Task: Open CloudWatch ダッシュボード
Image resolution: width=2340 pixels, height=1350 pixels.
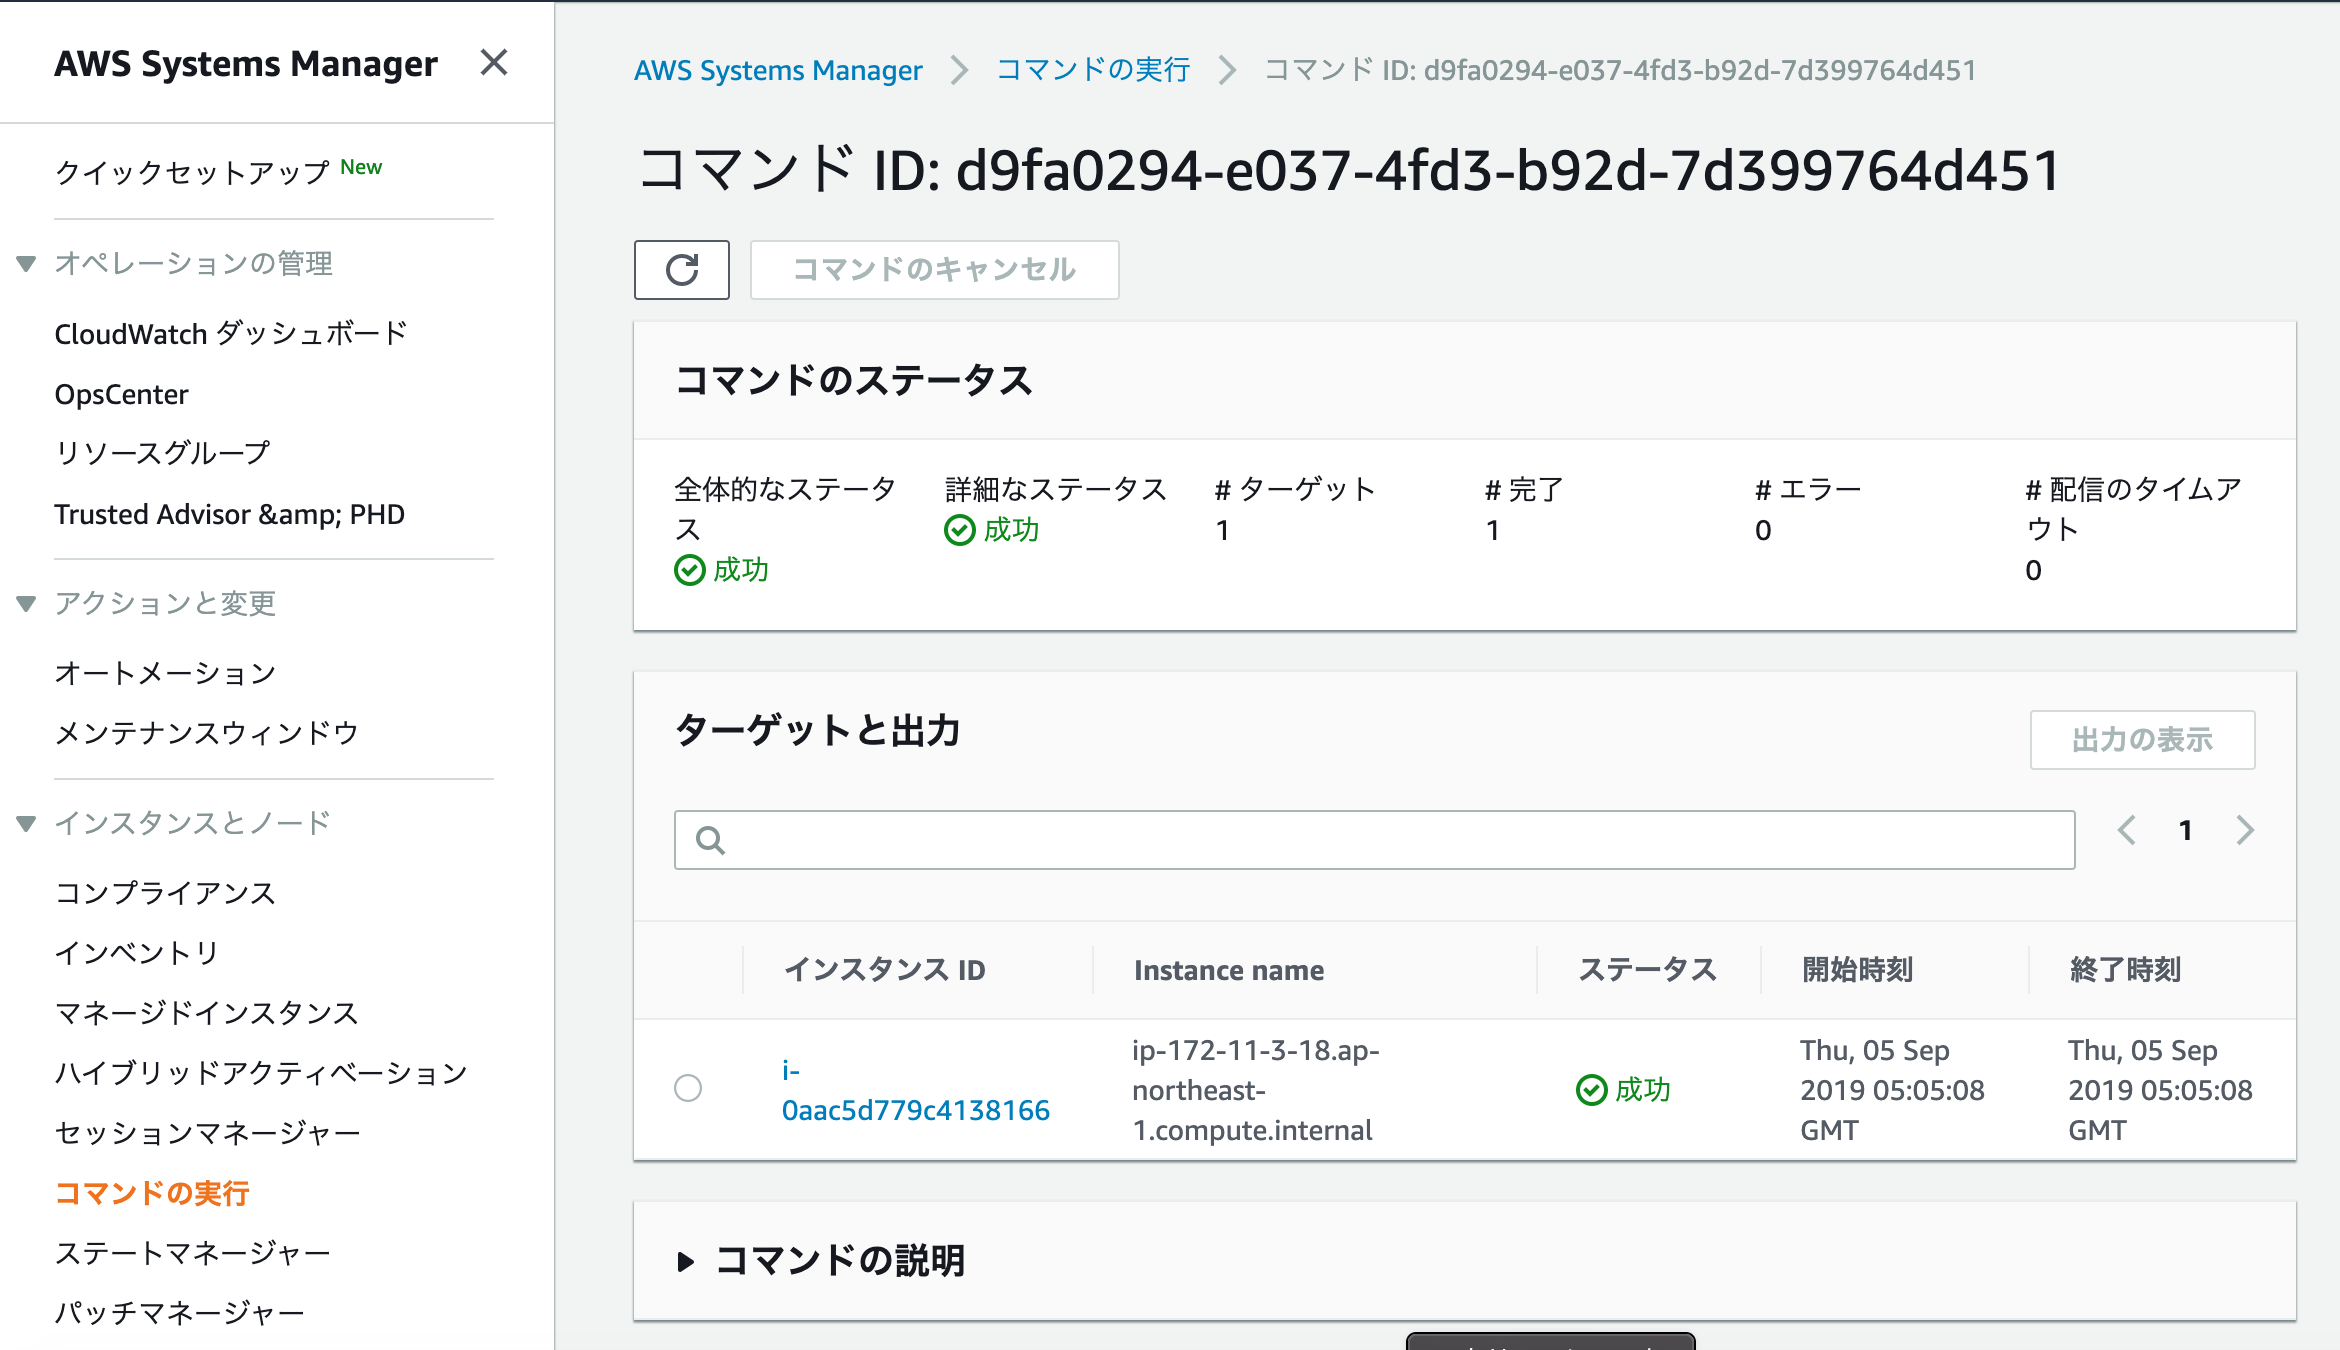Action: pyautogui.click(x=231, y=333)
